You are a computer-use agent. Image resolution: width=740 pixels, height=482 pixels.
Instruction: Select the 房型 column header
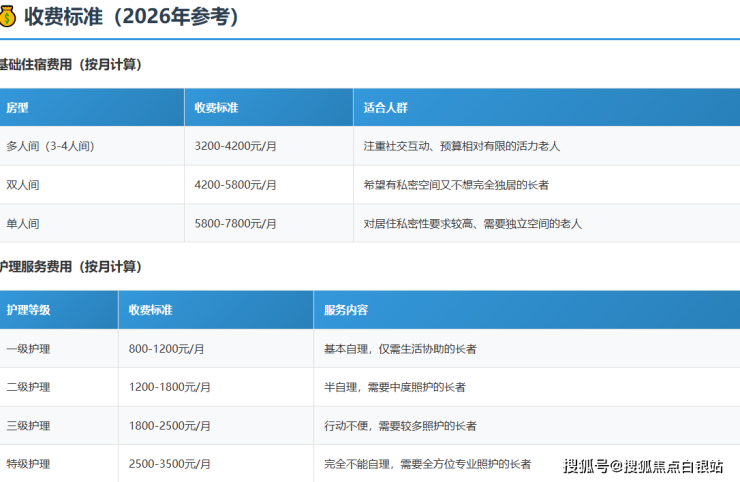18,107
